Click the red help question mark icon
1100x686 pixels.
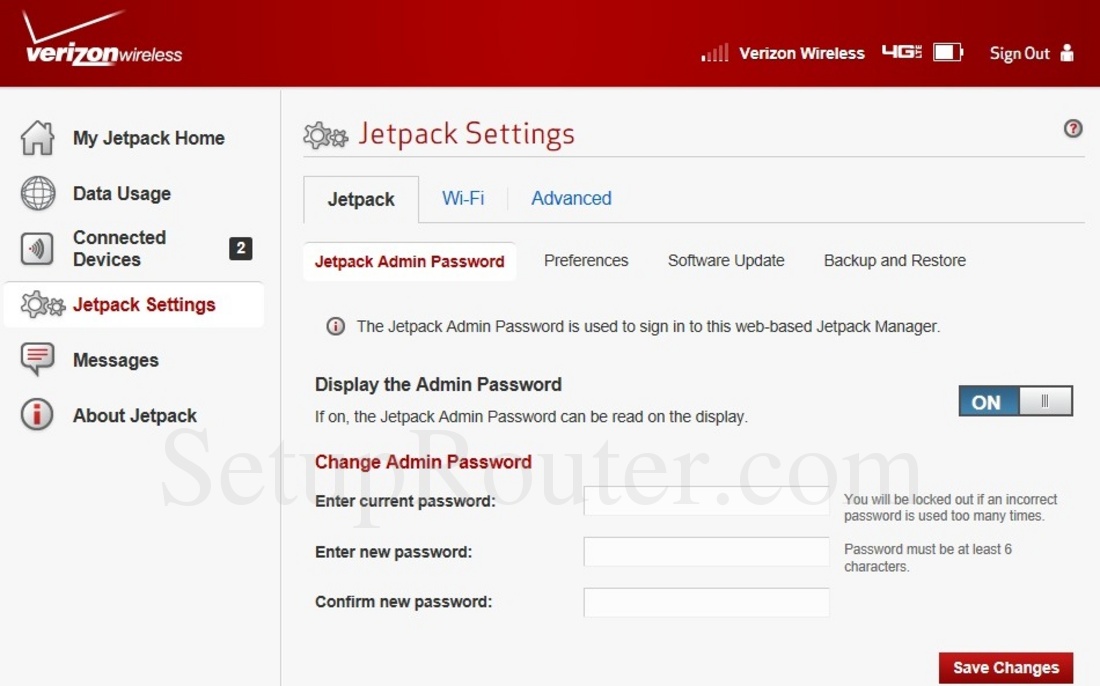[1073, 128]
